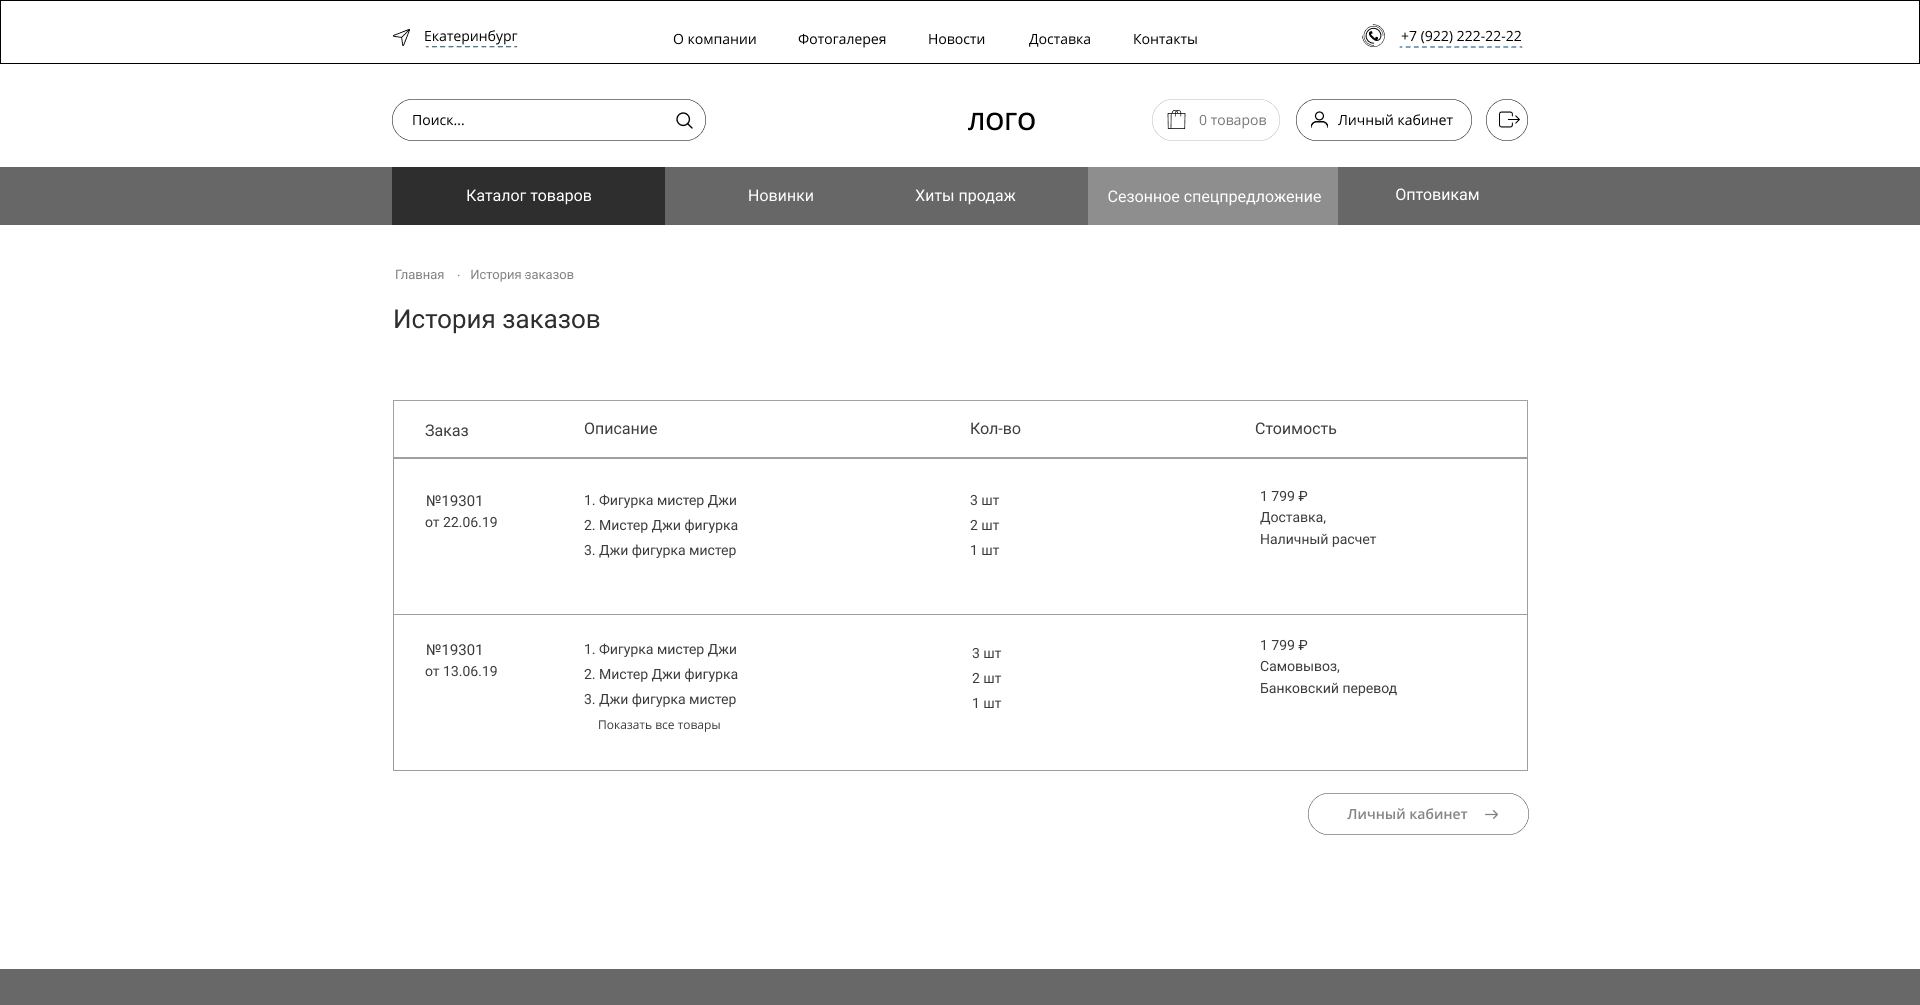Expand list via Показать все товары
This screenshot has width=1920, height=1005.
[659, 725]
